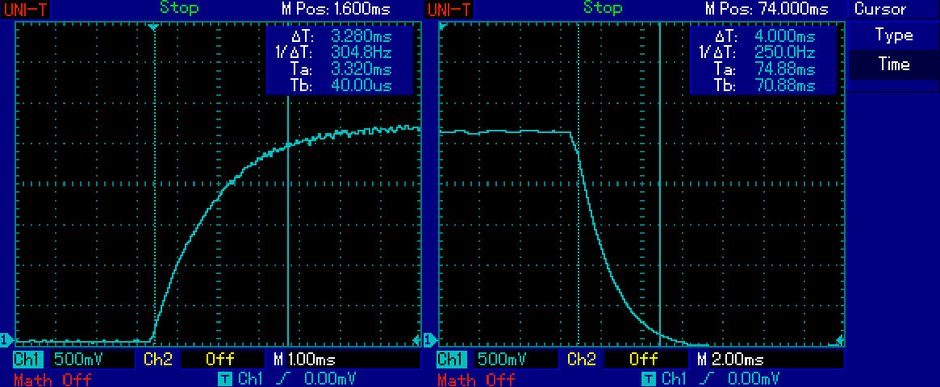This screenshot has width=940, height=387.
Task: Toggle Ch2 Off indicator on left scope
Action: tap(219, 359)
